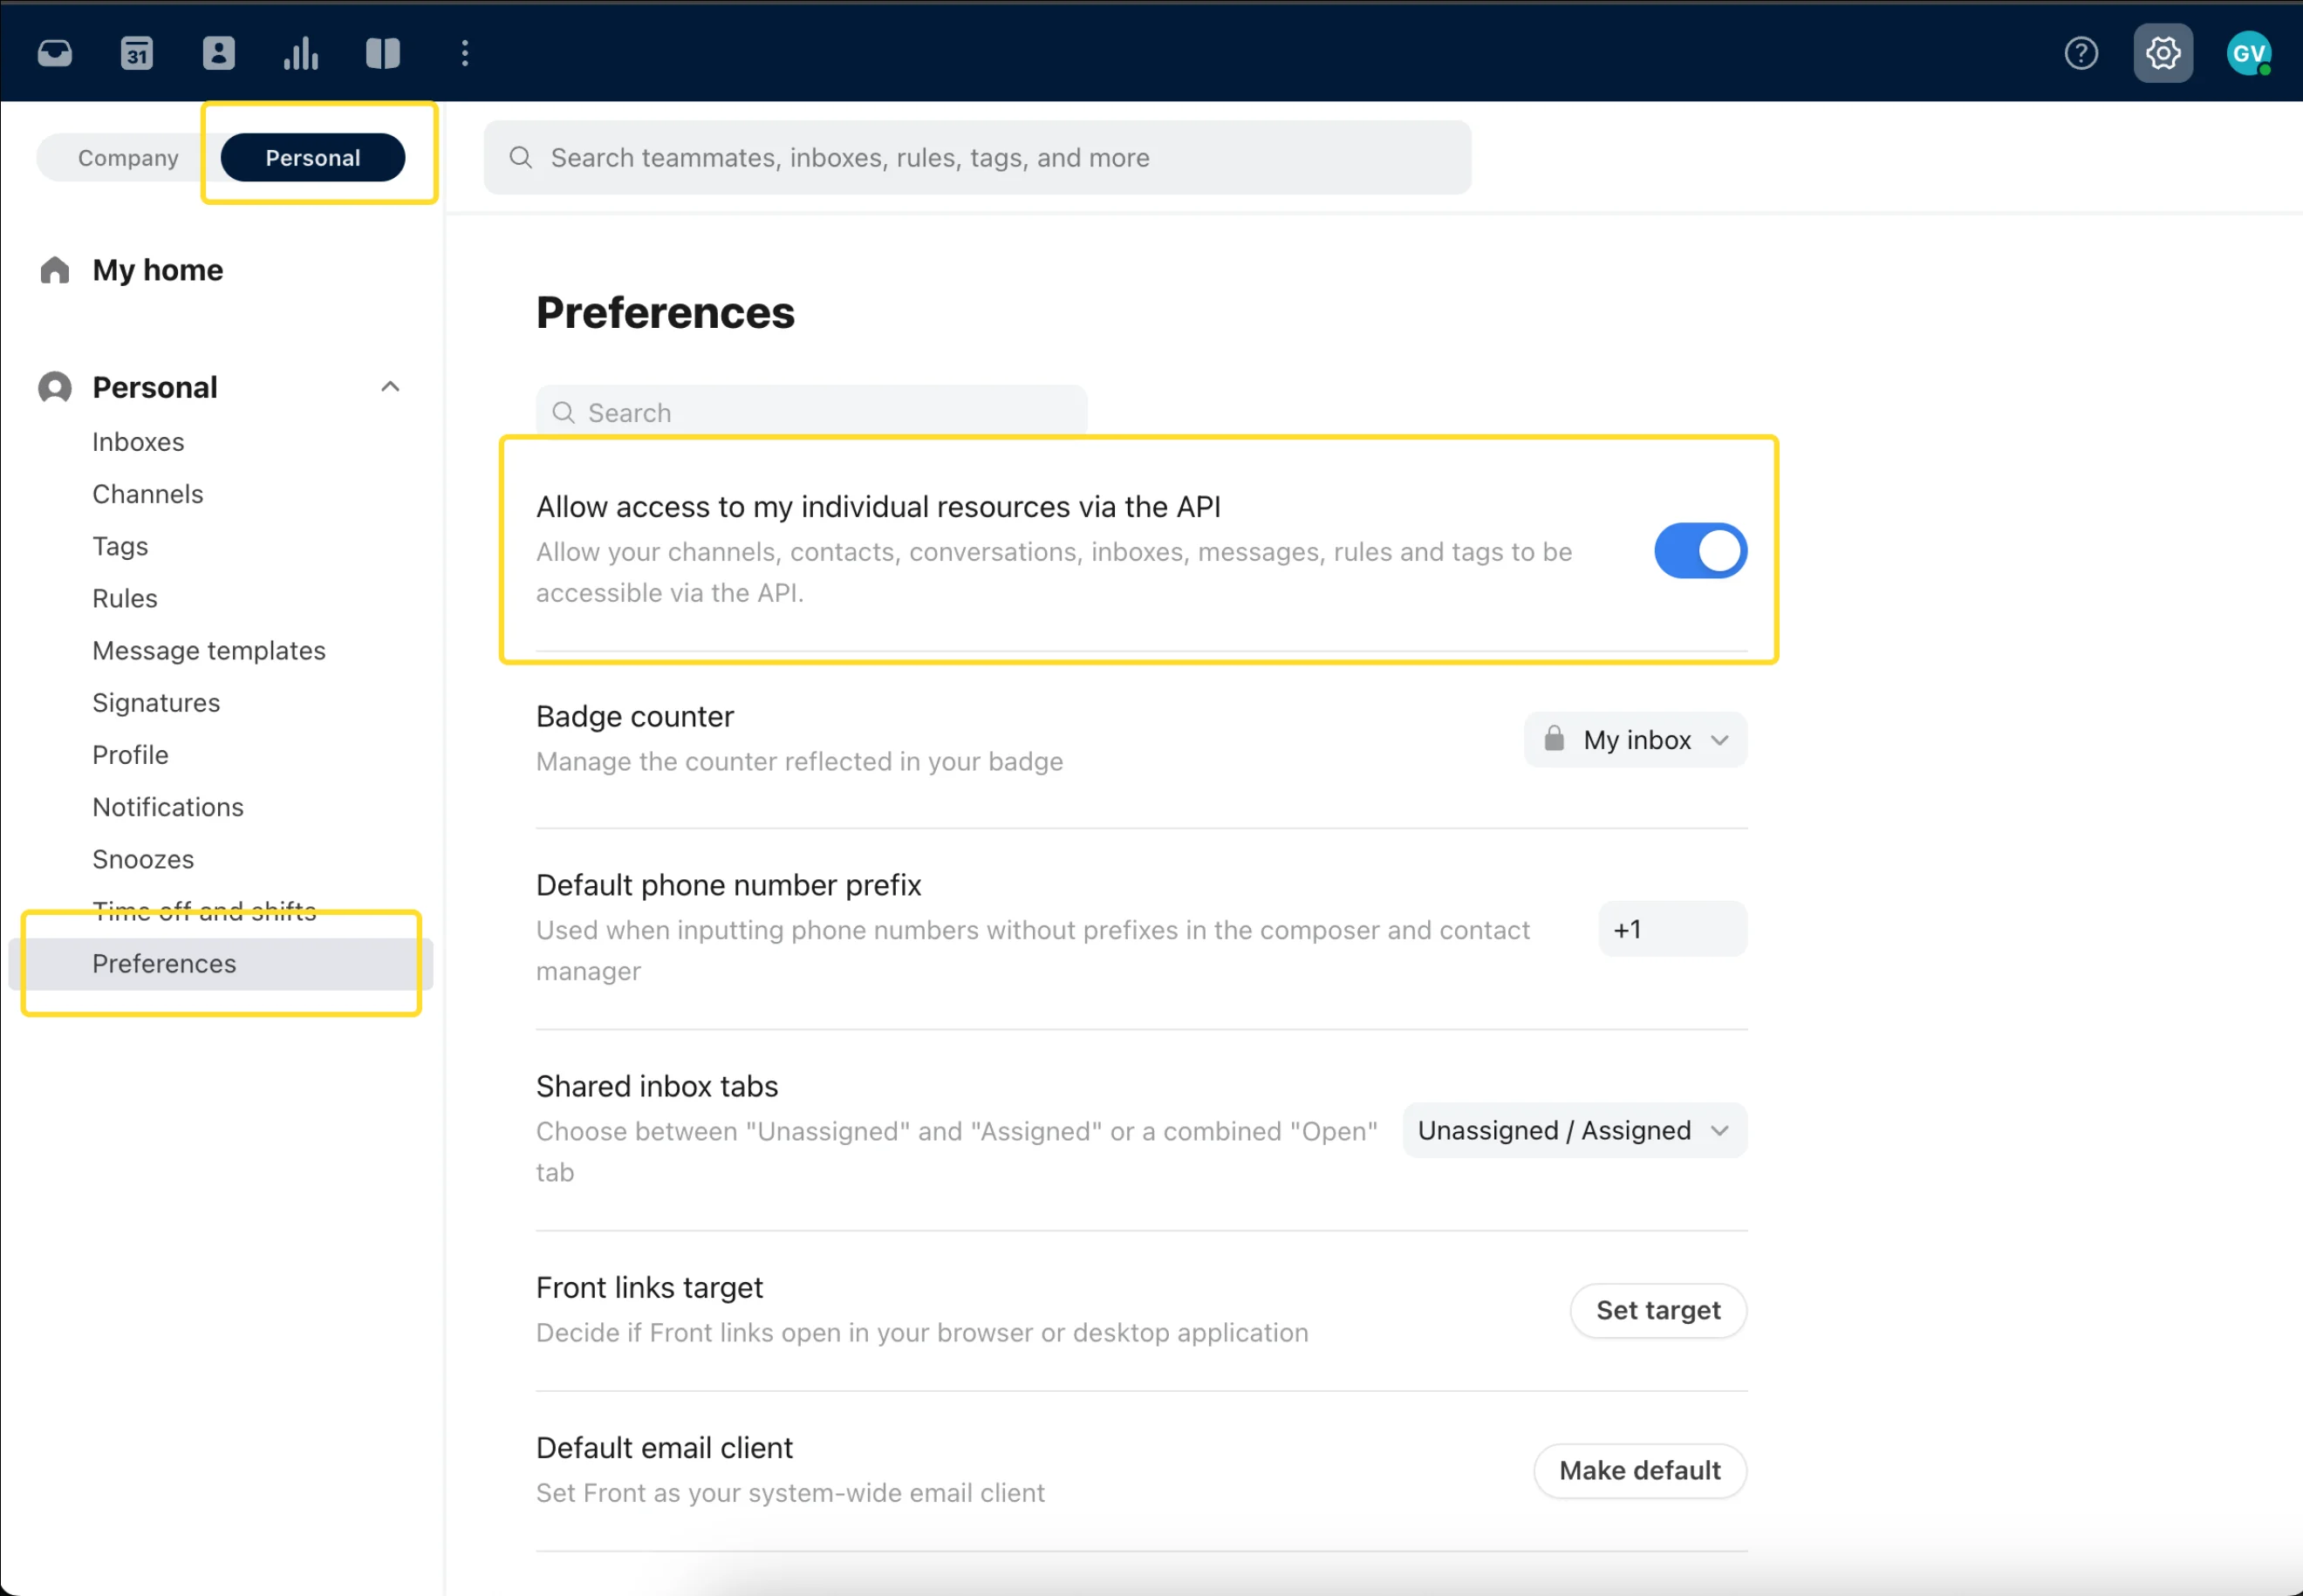Click 'Manage the counter reflected in your badge'

pos(799,761)
